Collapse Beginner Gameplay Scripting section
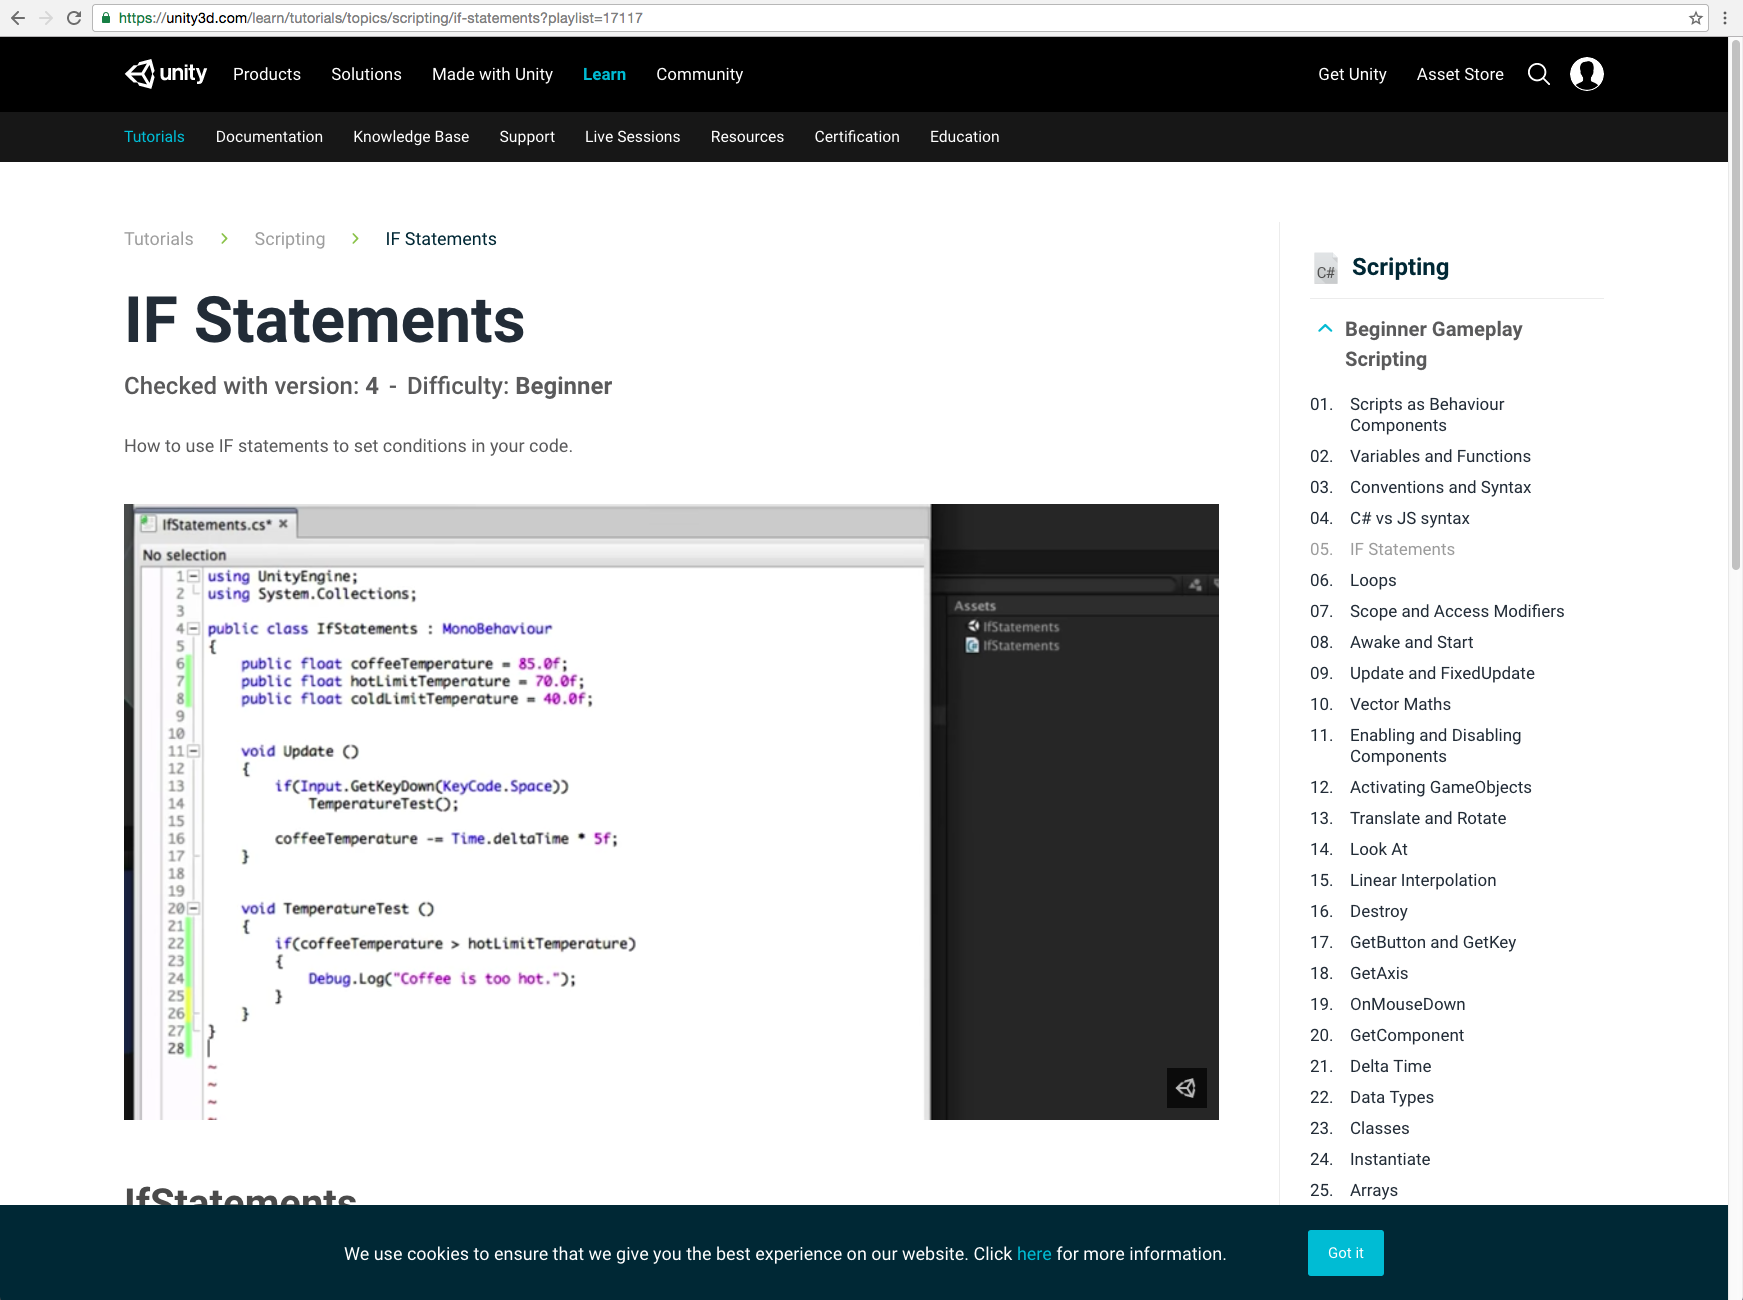The width and height of the screenshot is (1743, 1300). [1325, 328]
